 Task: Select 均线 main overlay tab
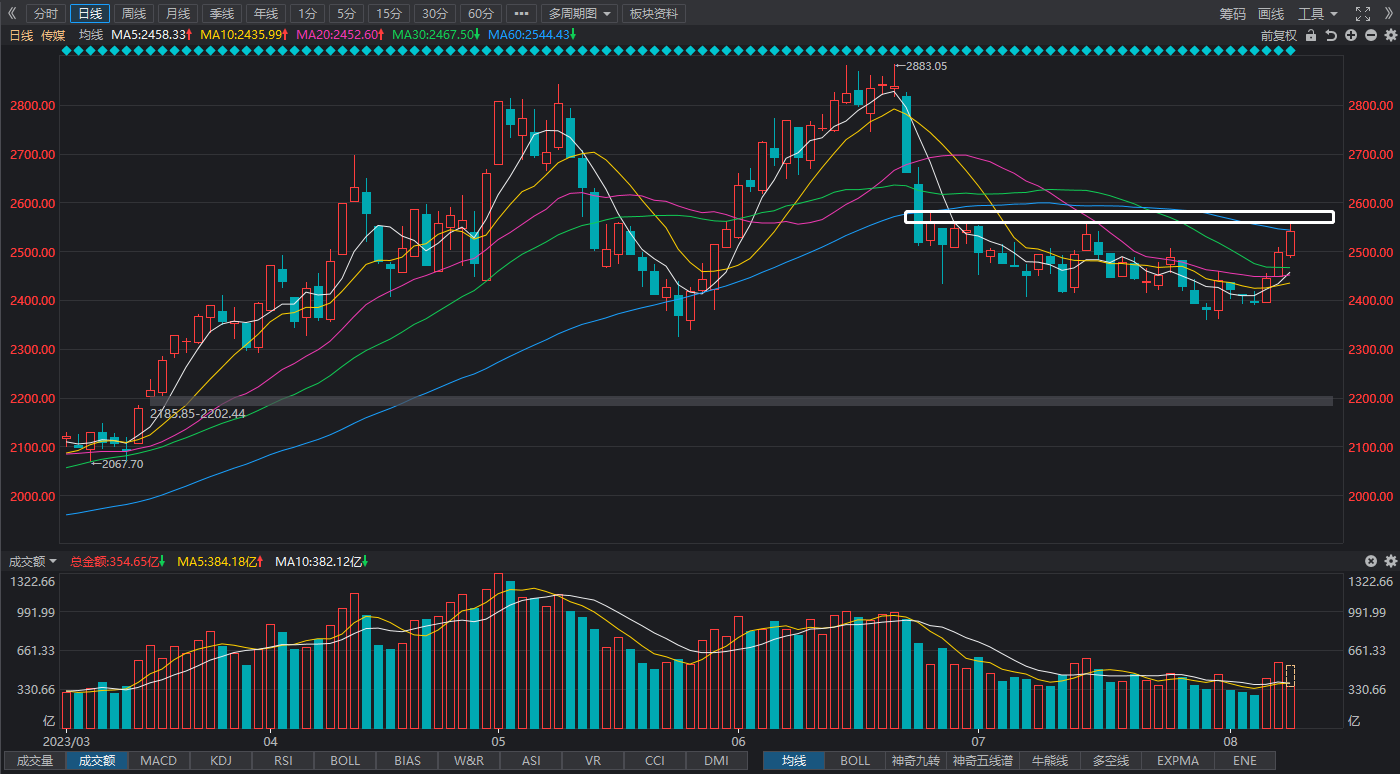coord(794,761)
